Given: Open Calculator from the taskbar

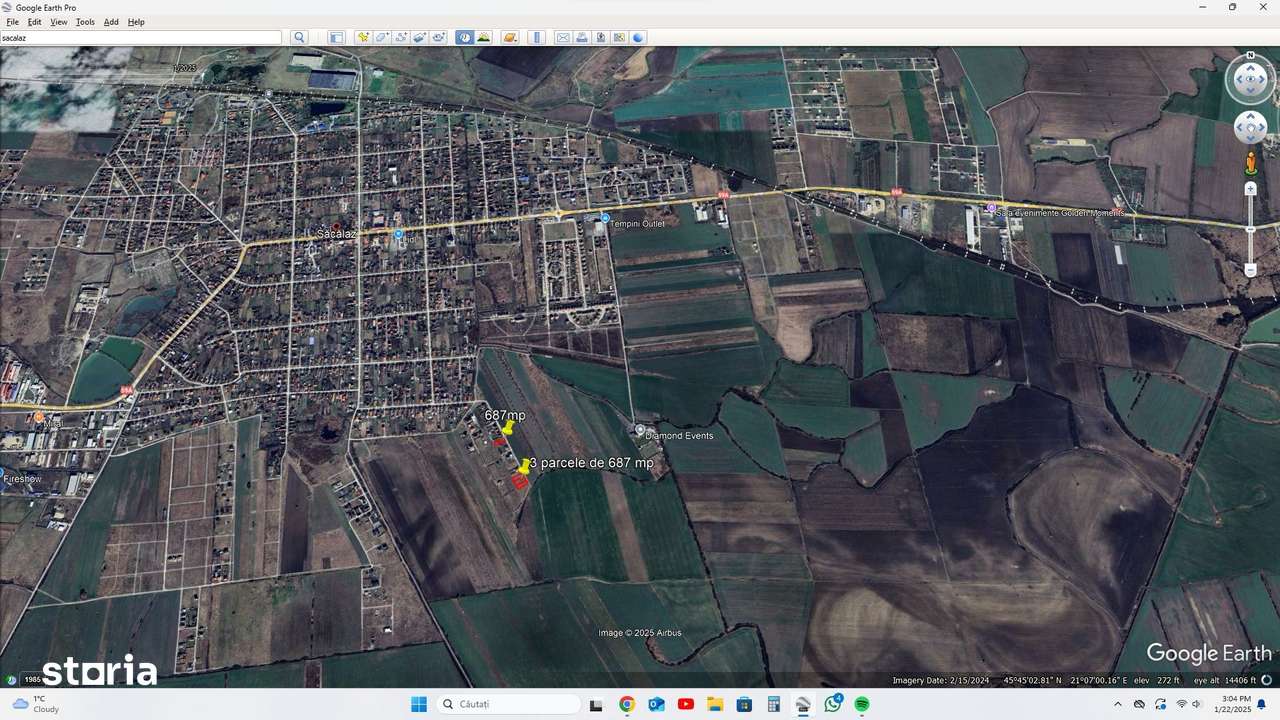Looking at the screenshot, I should pyautogui.click(x=774, y=704).
